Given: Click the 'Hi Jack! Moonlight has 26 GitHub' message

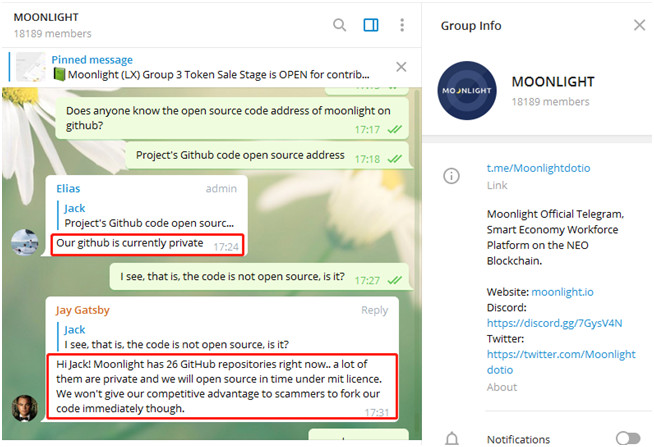Looking at the screenshot, I should coord(219,386).
